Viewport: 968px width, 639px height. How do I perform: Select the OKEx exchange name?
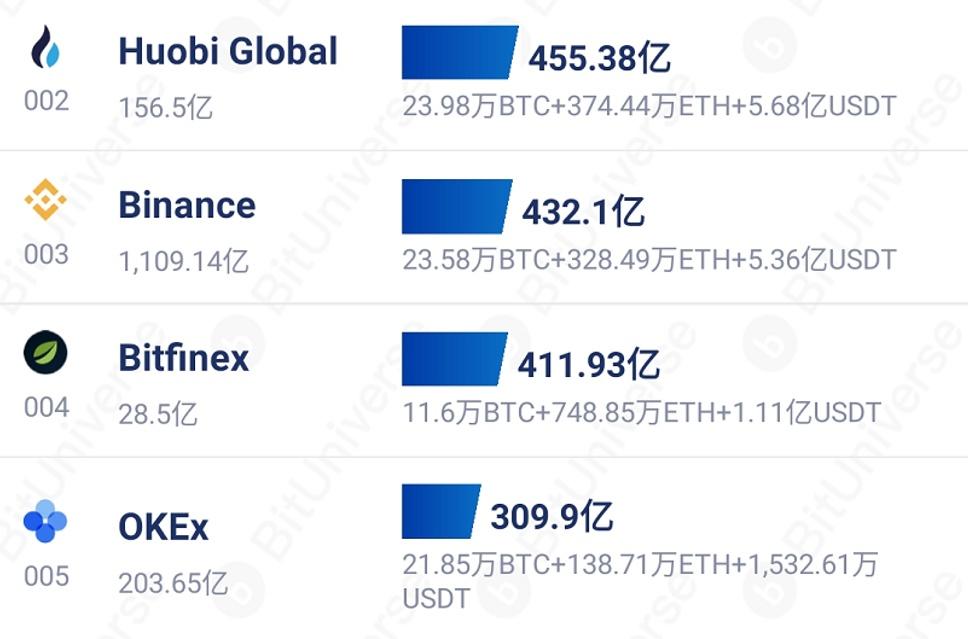[164, 527]
